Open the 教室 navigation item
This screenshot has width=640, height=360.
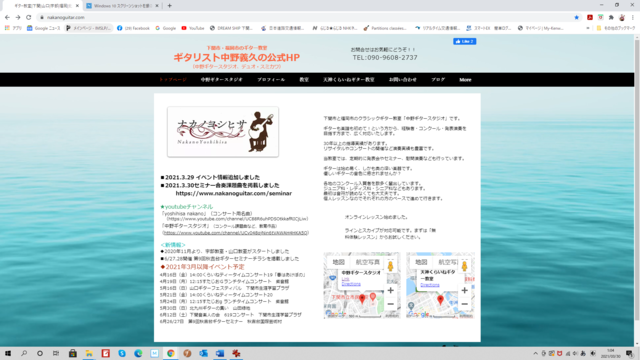(x=304, y=80)
